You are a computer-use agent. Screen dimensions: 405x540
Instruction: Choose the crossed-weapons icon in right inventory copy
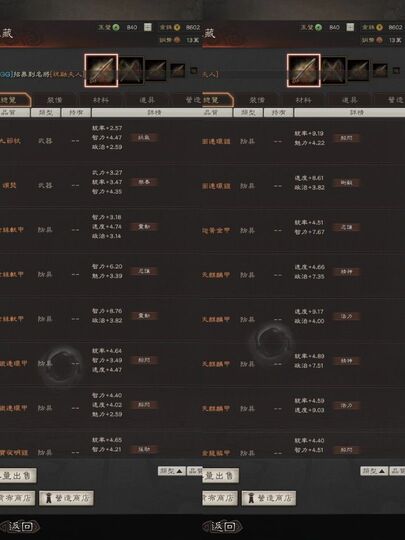pyautogui.click(x=333, y=71)
